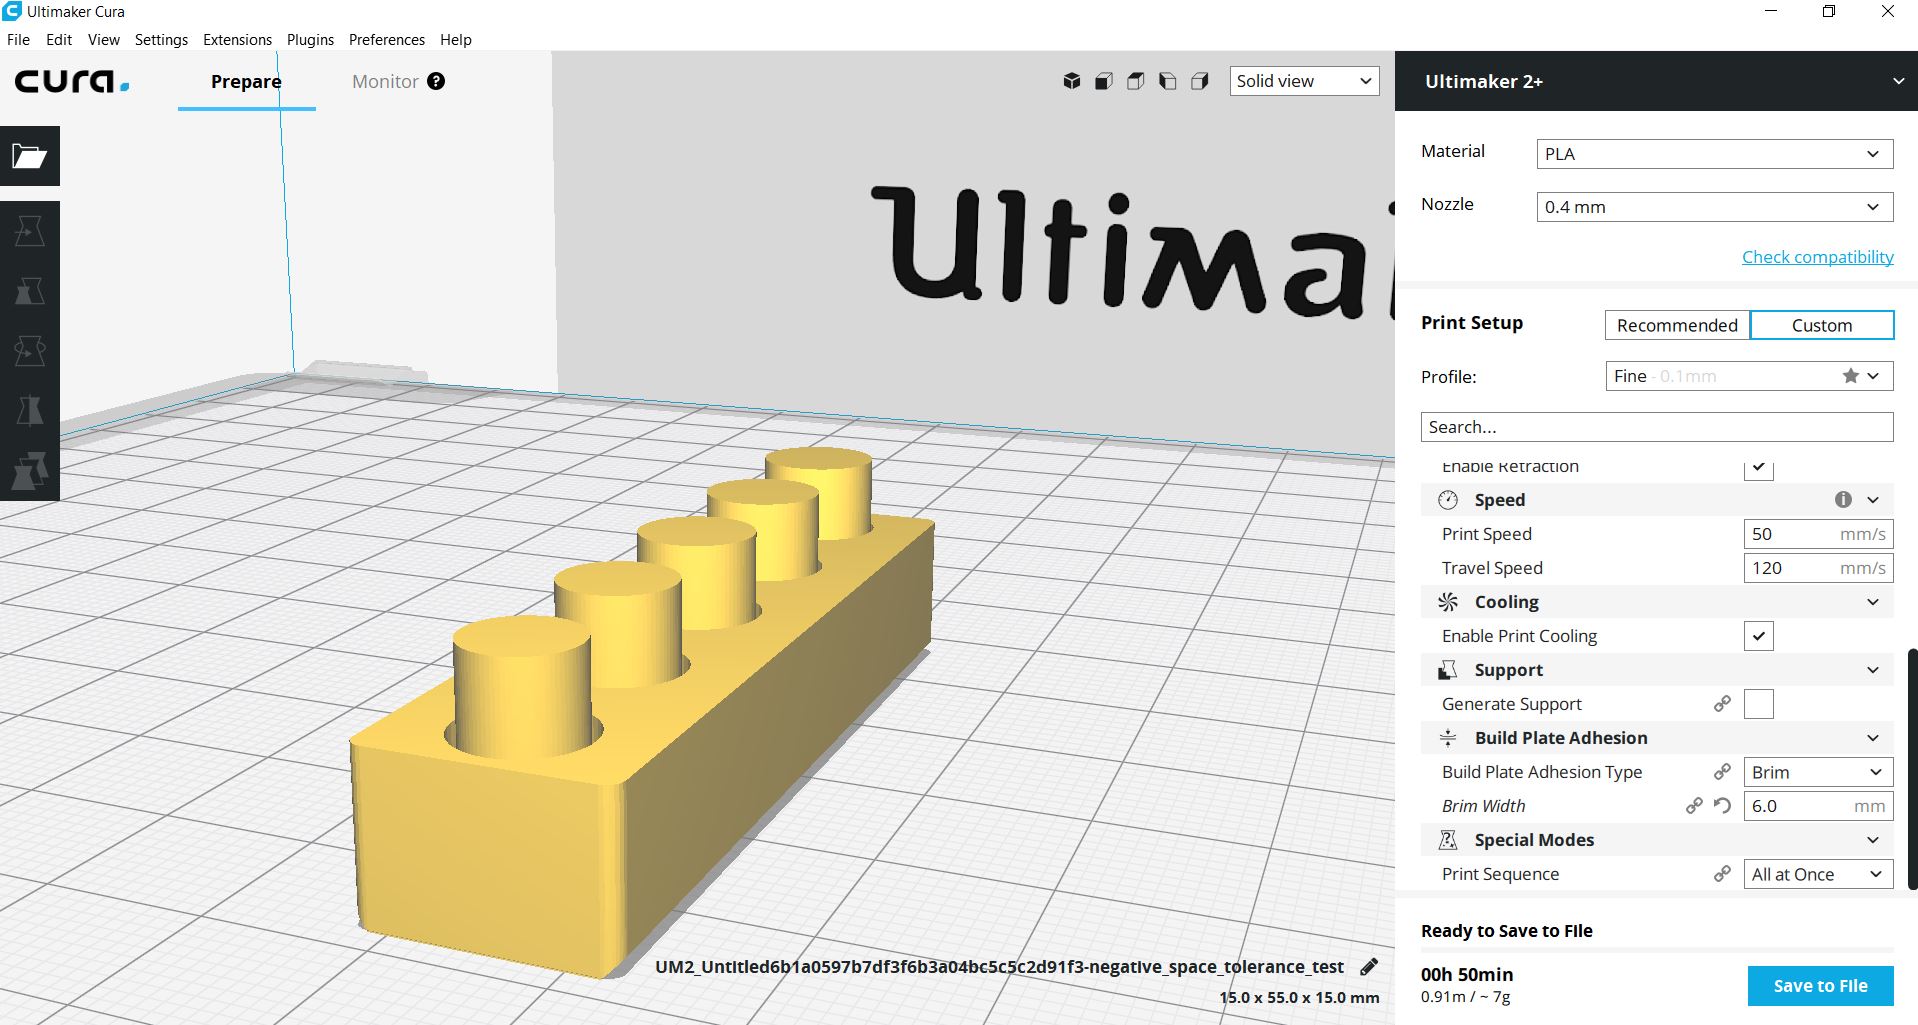Click Save to File button
Viewport: 1918px width, 1025px height.
coord(1820,986)
